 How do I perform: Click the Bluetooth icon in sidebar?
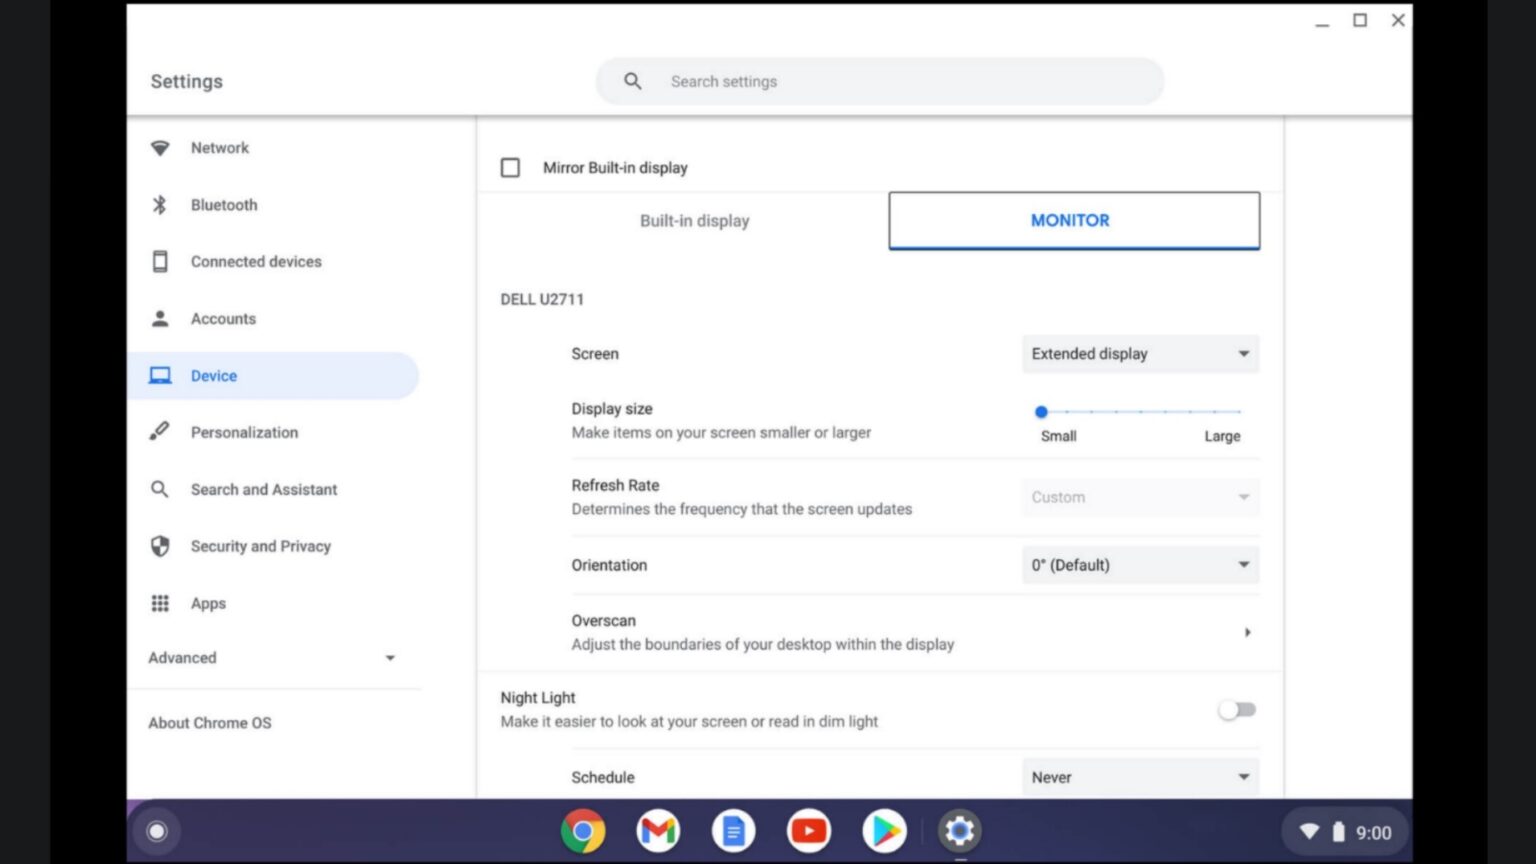[x=160, y=205]
